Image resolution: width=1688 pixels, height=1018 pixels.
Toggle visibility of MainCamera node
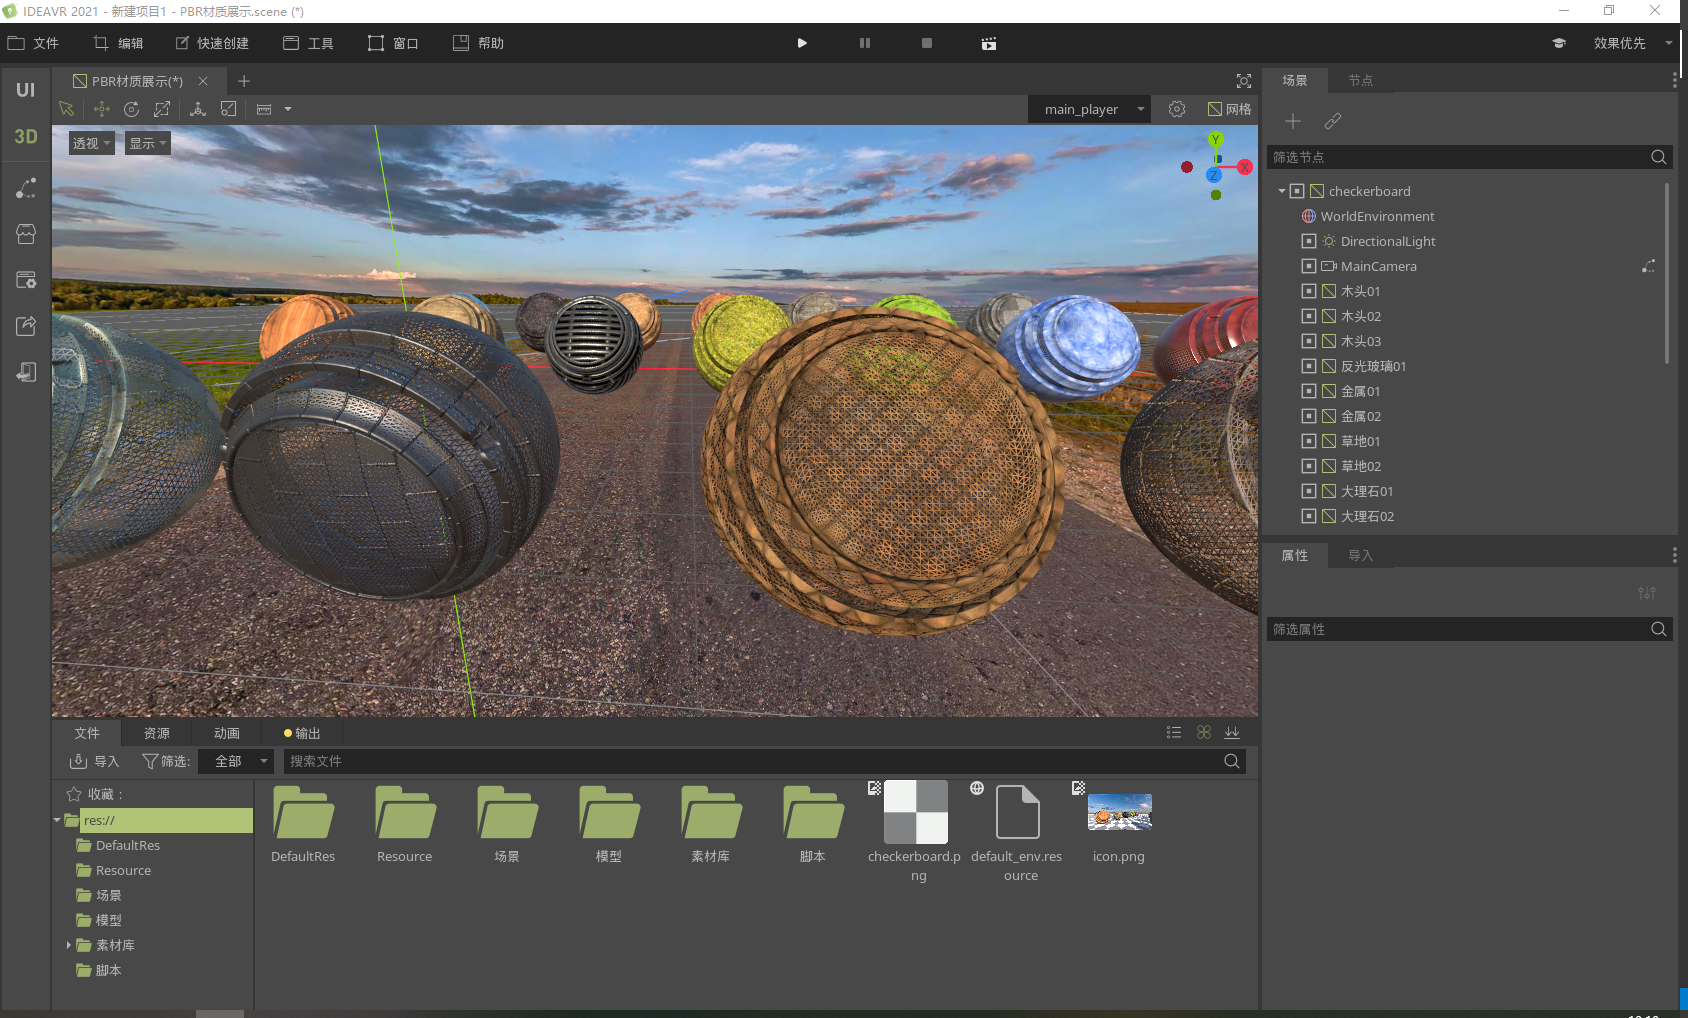1308,266
